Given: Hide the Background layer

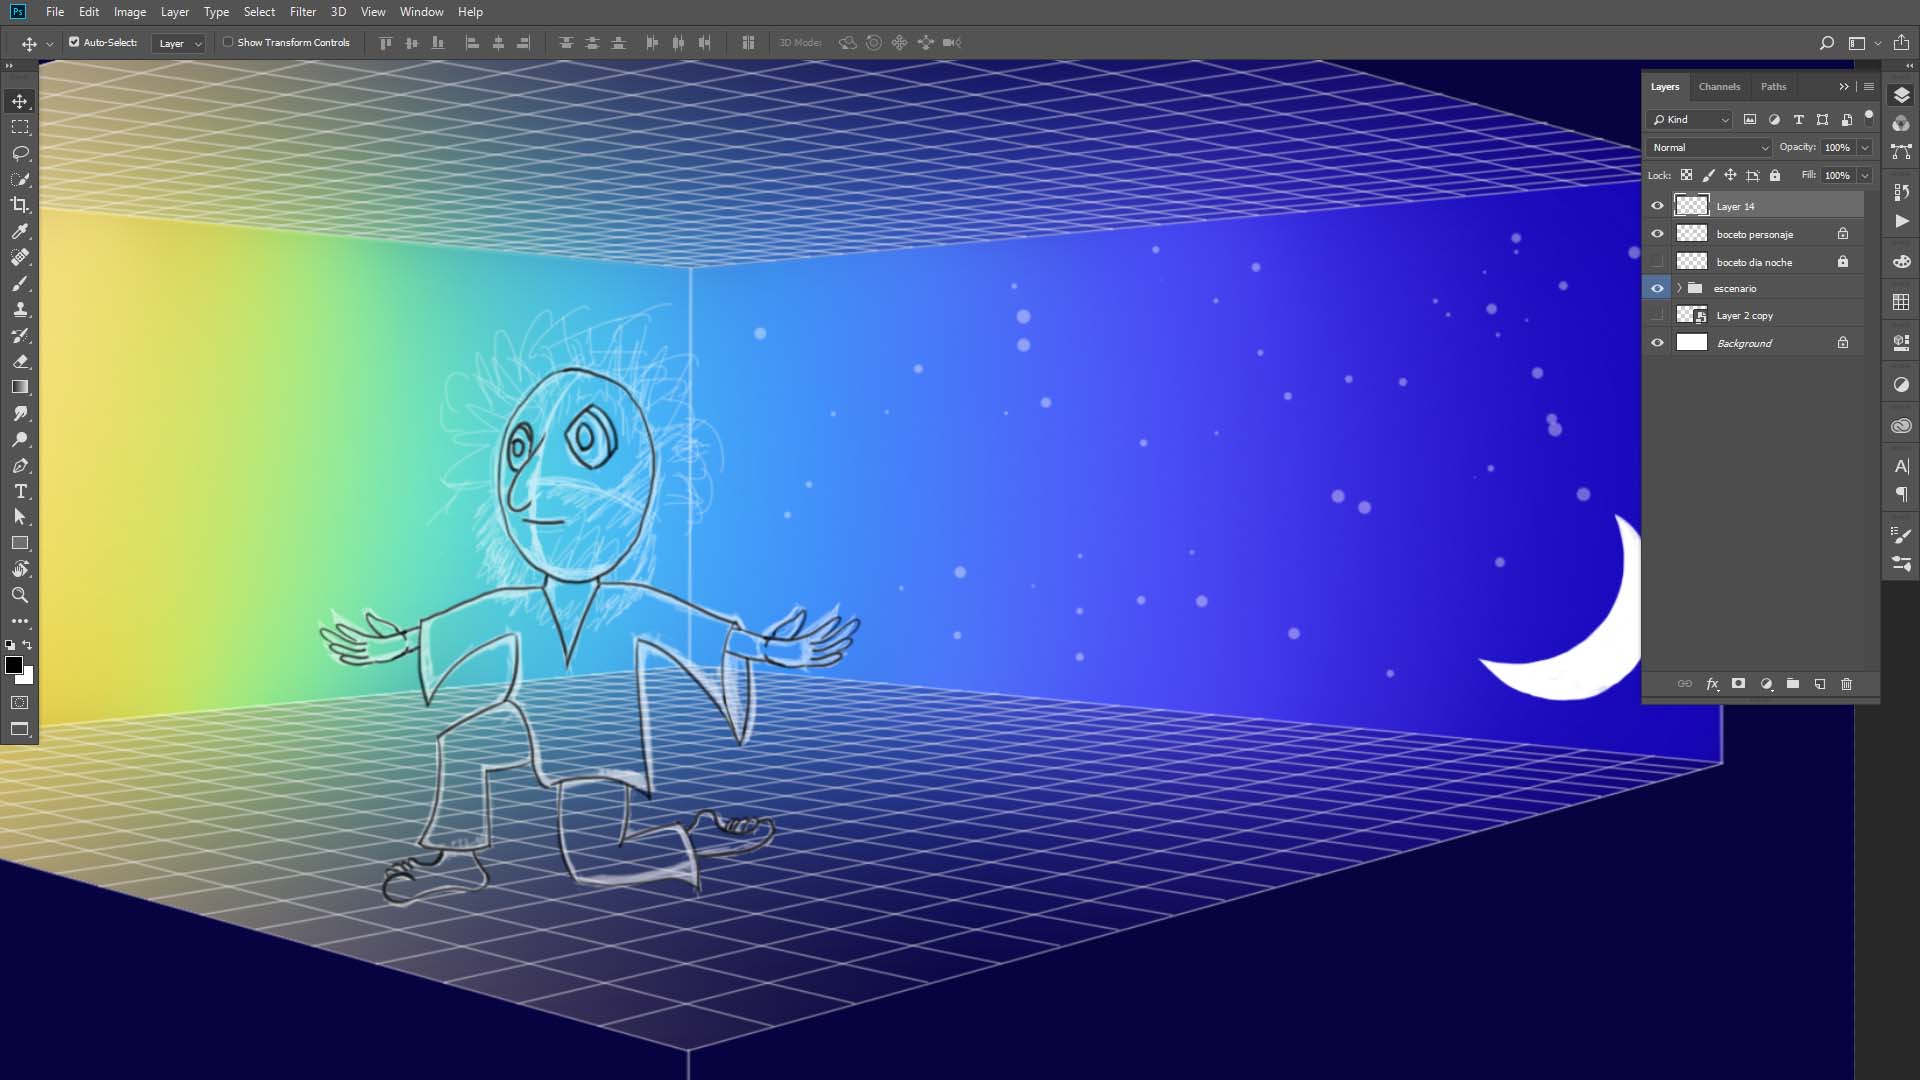Looking at the screenshot, I should click(x=1657, y=343).
